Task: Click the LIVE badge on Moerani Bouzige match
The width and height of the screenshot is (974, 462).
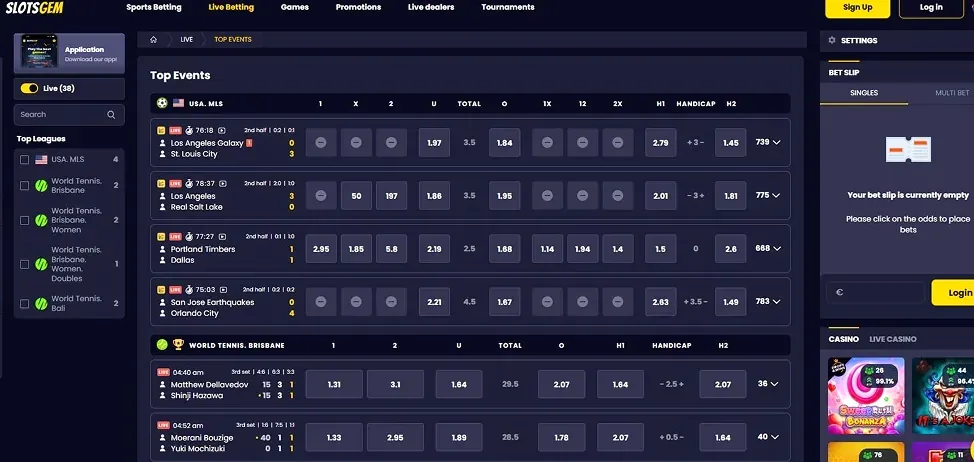Action: (x=163, y=425)
